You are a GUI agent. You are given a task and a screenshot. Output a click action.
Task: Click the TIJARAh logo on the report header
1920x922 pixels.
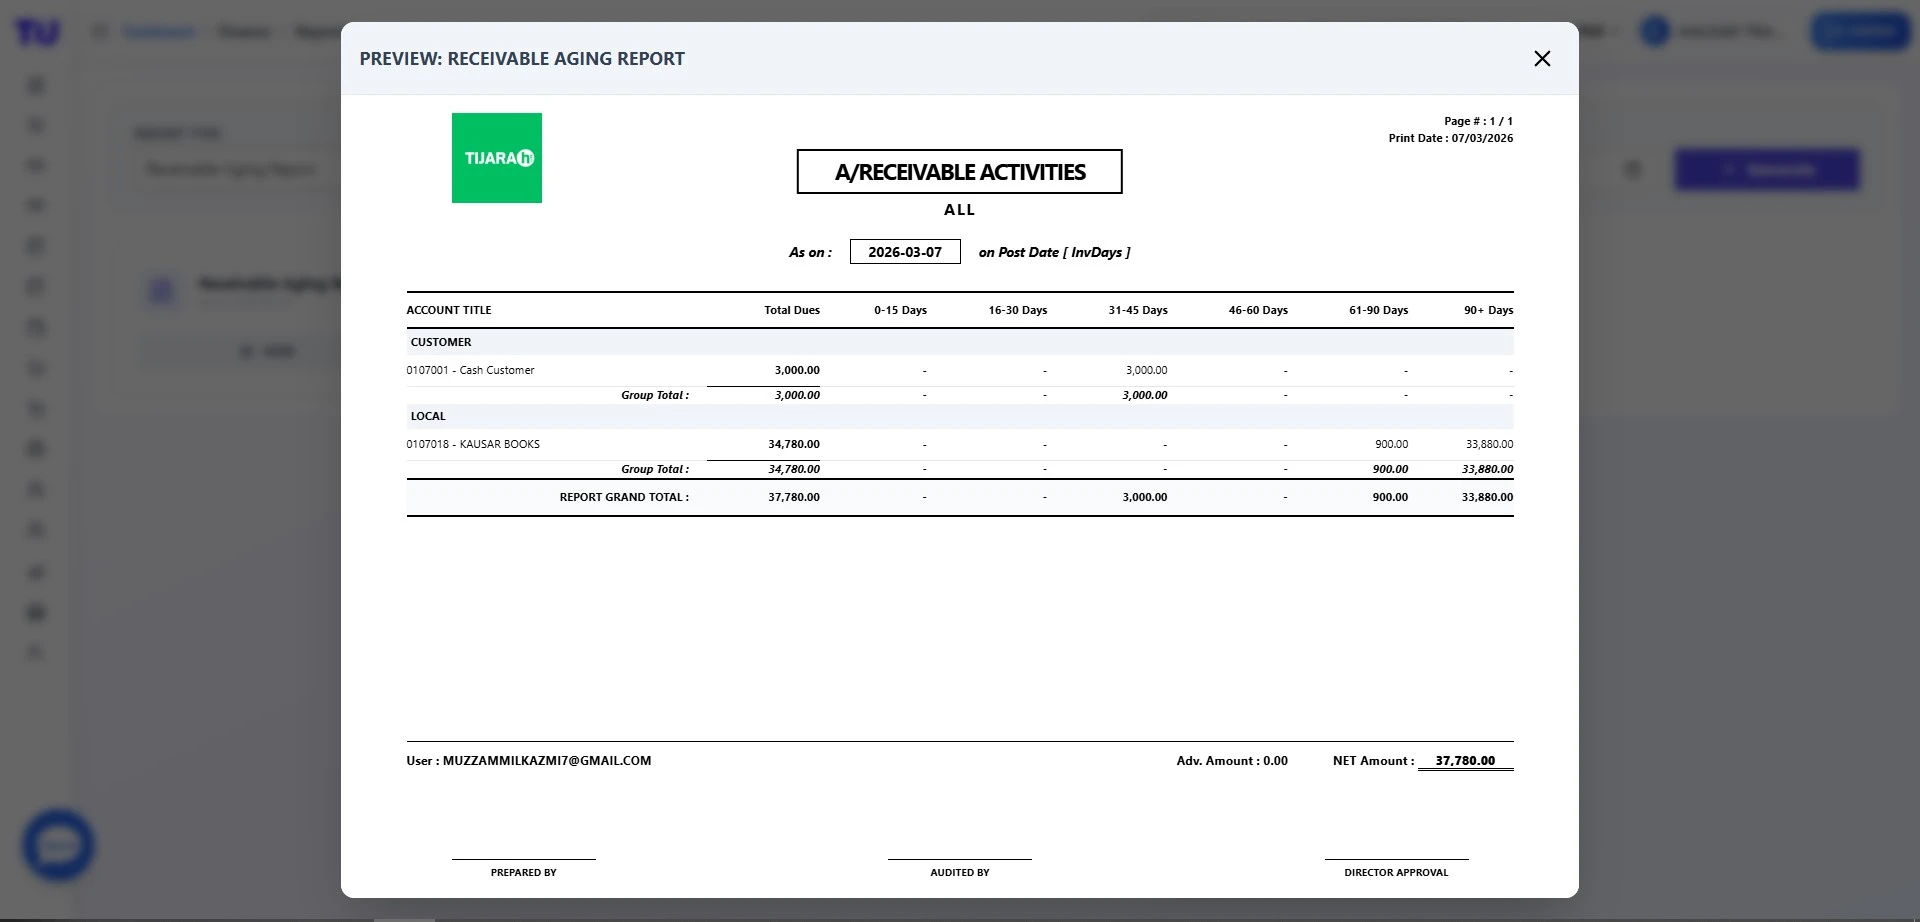[x=497, y=157]
